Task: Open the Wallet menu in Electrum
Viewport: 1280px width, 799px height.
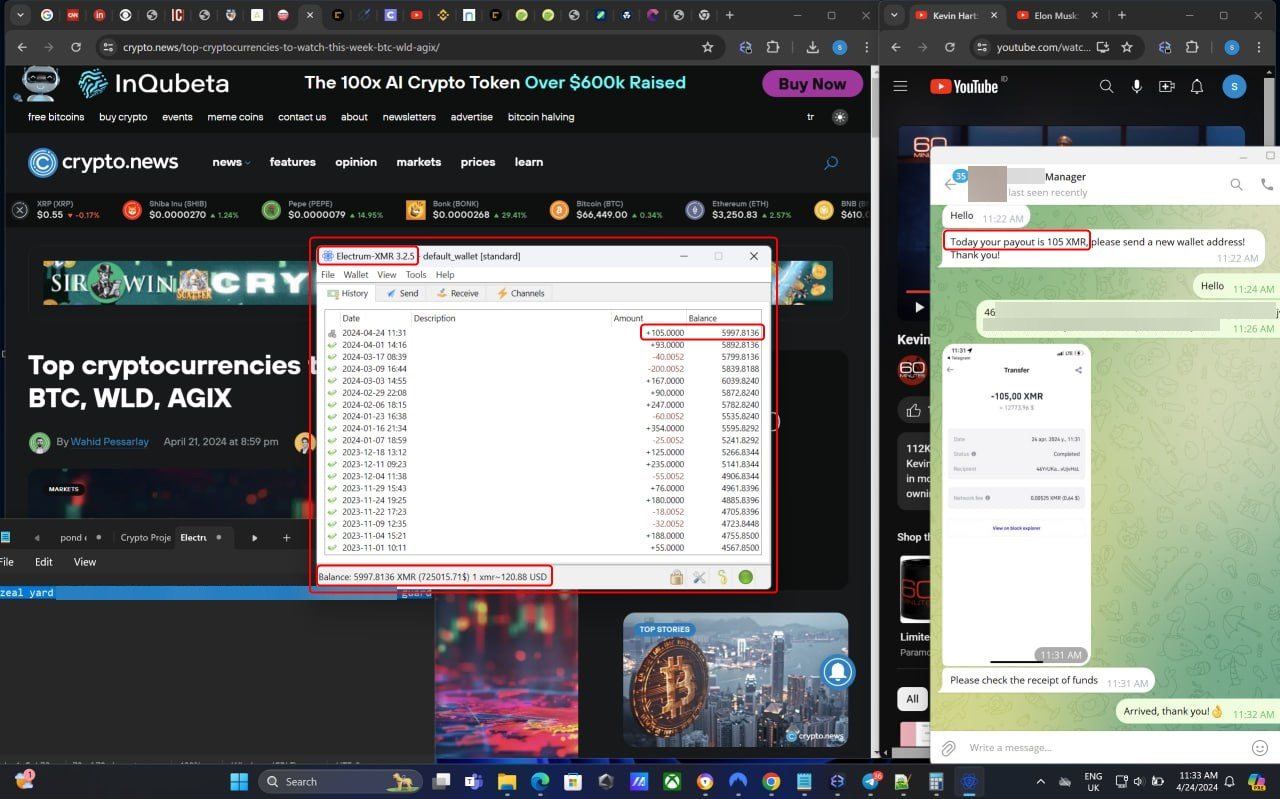Action: coord(355,274)
